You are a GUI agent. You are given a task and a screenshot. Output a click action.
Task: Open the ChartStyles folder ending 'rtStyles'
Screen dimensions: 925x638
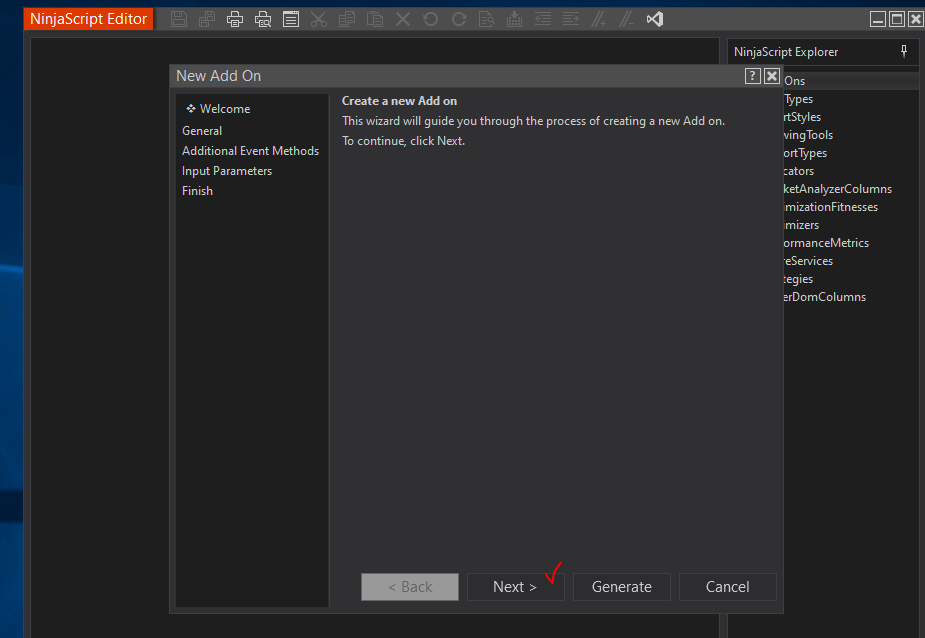click(x=802, y=117)
